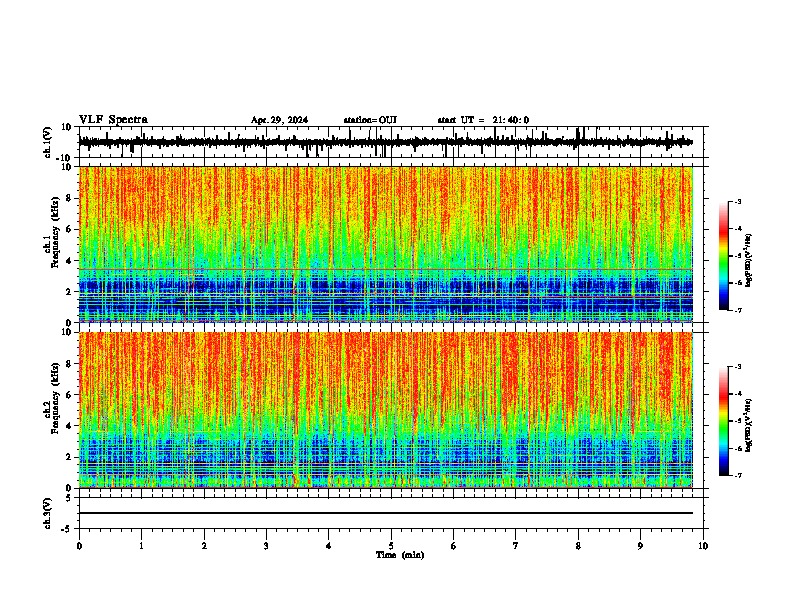Click time axis tick label "10"

[703, 546]
